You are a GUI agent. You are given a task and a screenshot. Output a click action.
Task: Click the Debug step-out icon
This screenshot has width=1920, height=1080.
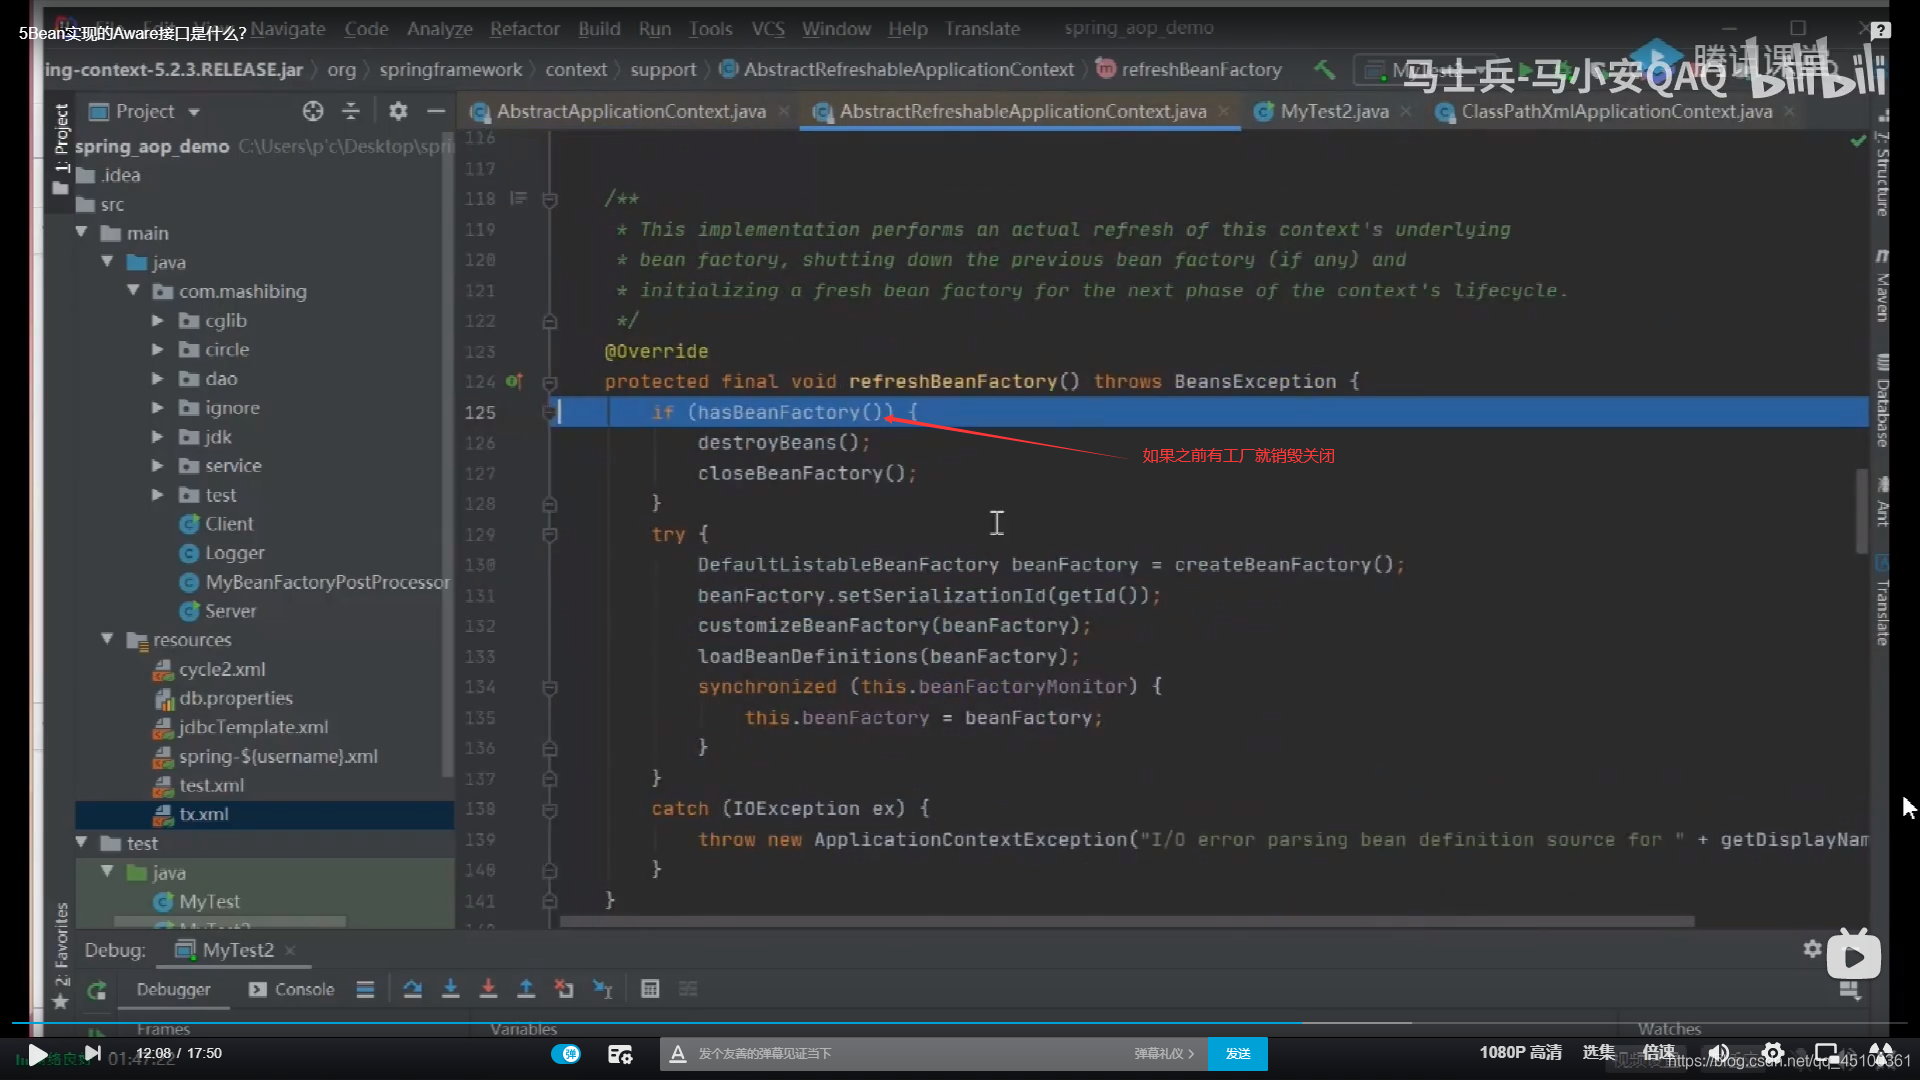point(524,988)
